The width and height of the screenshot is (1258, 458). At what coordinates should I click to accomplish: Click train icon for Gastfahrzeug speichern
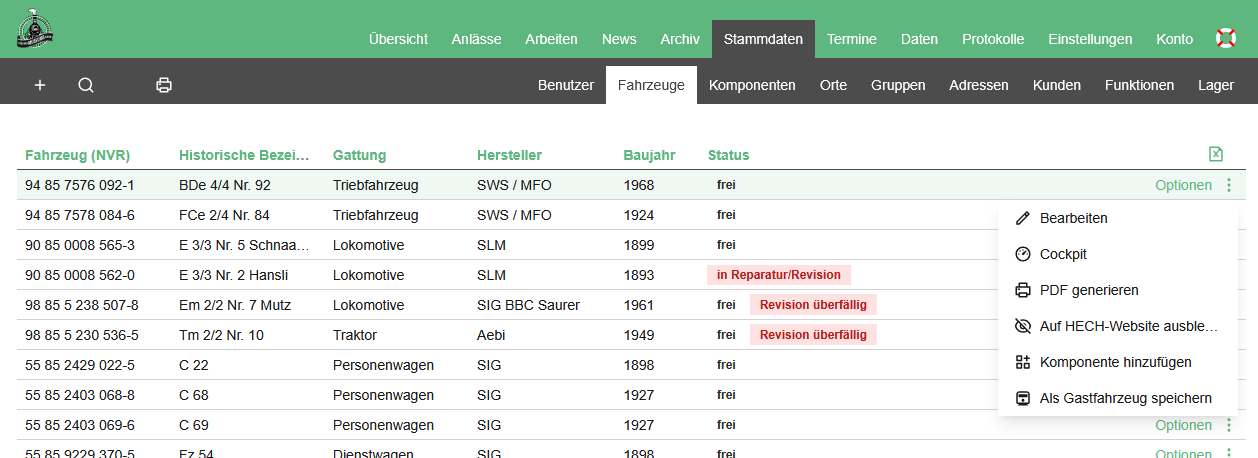[1022, 398]
